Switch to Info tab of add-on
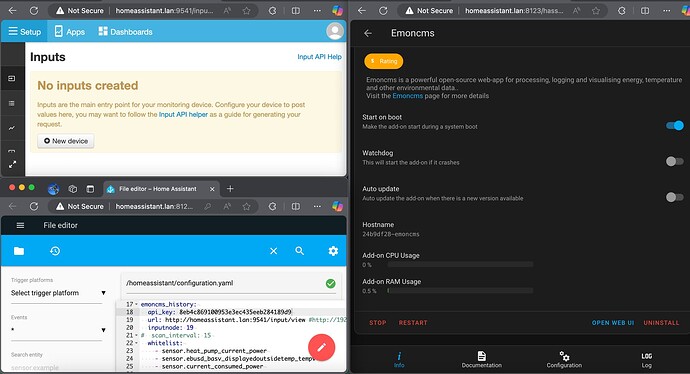The width and height of the screenshot is (690, 374). (399, 359)
